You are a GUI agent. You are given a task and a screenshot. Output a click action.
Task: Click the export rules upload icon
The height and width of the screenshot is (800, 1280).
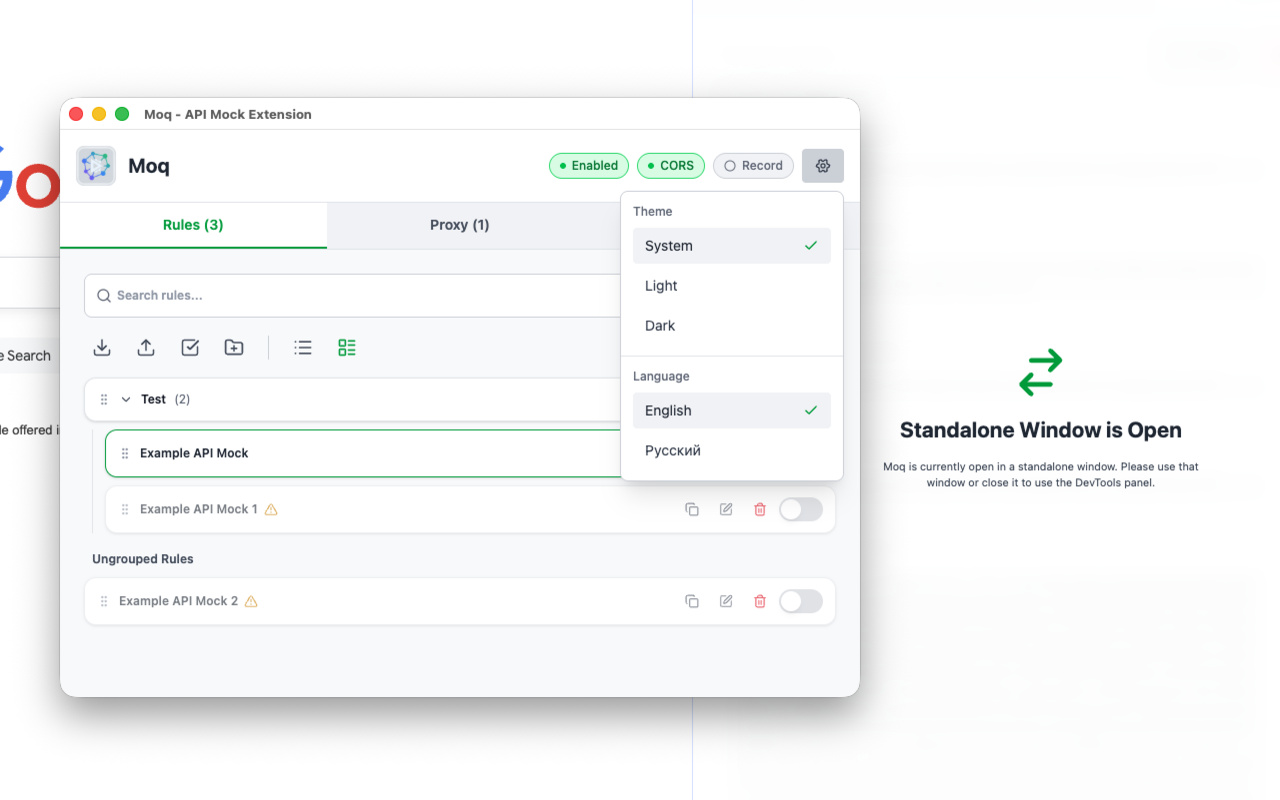point(146,347)
